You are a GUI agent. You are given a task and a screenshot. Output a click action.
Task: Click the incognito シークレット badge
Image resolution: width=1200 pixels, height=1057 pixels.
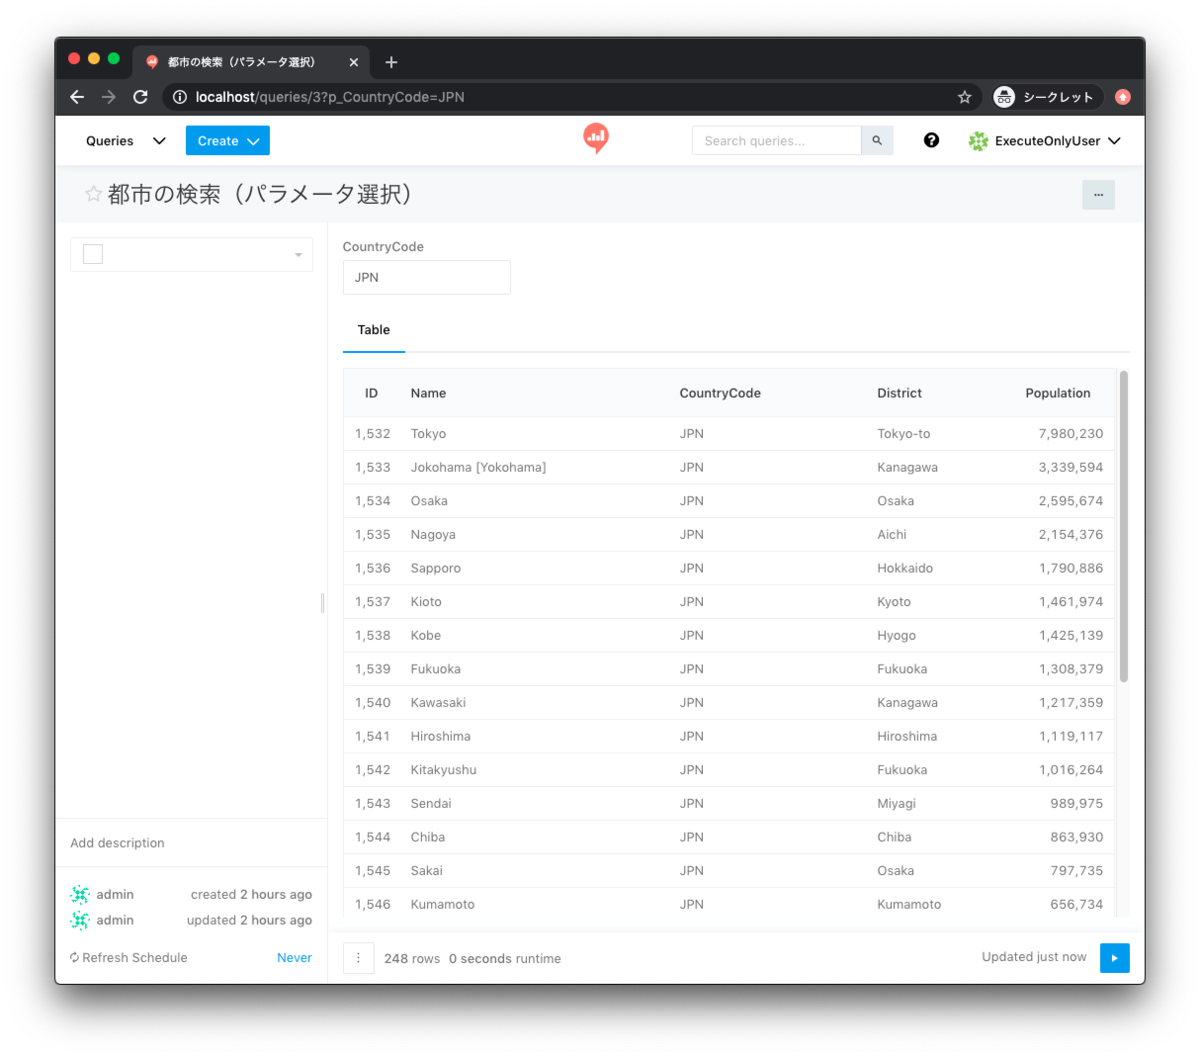point(1047,97)
